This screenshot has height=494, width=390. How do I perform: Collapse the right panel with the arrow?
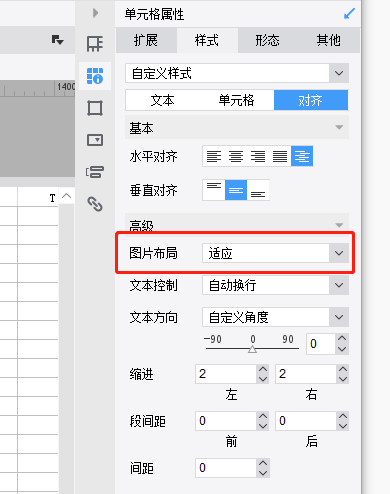(x=96, y=13)
